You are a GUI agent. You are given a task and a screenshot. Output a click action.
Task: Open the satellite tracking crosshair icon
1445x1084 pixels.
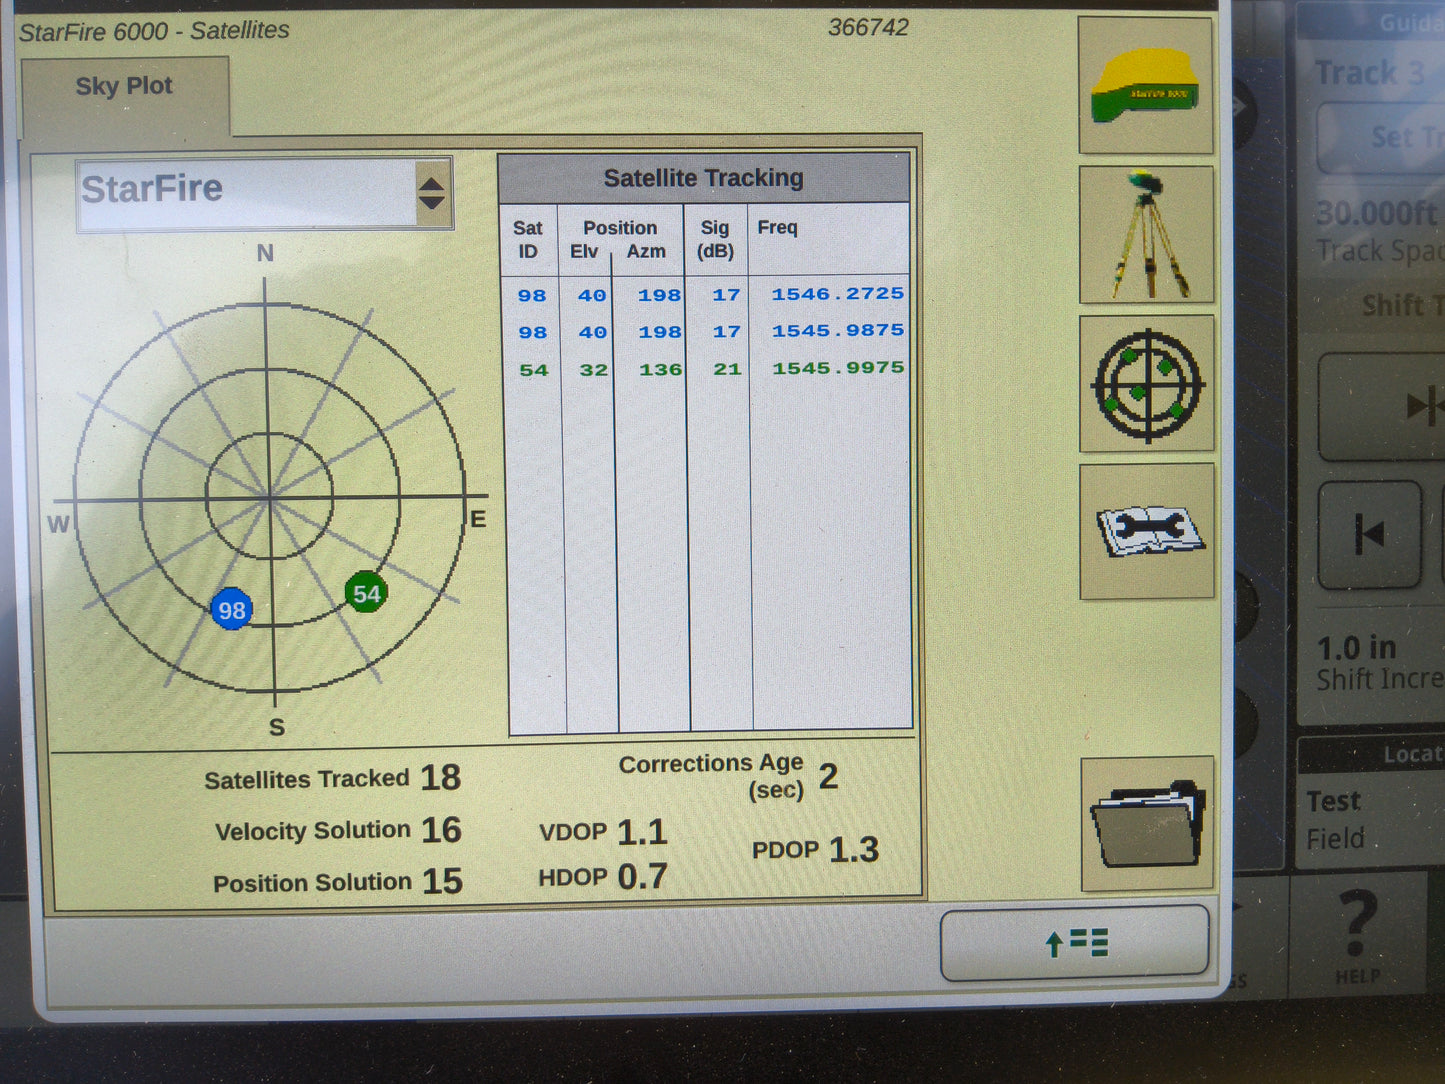1146,384
